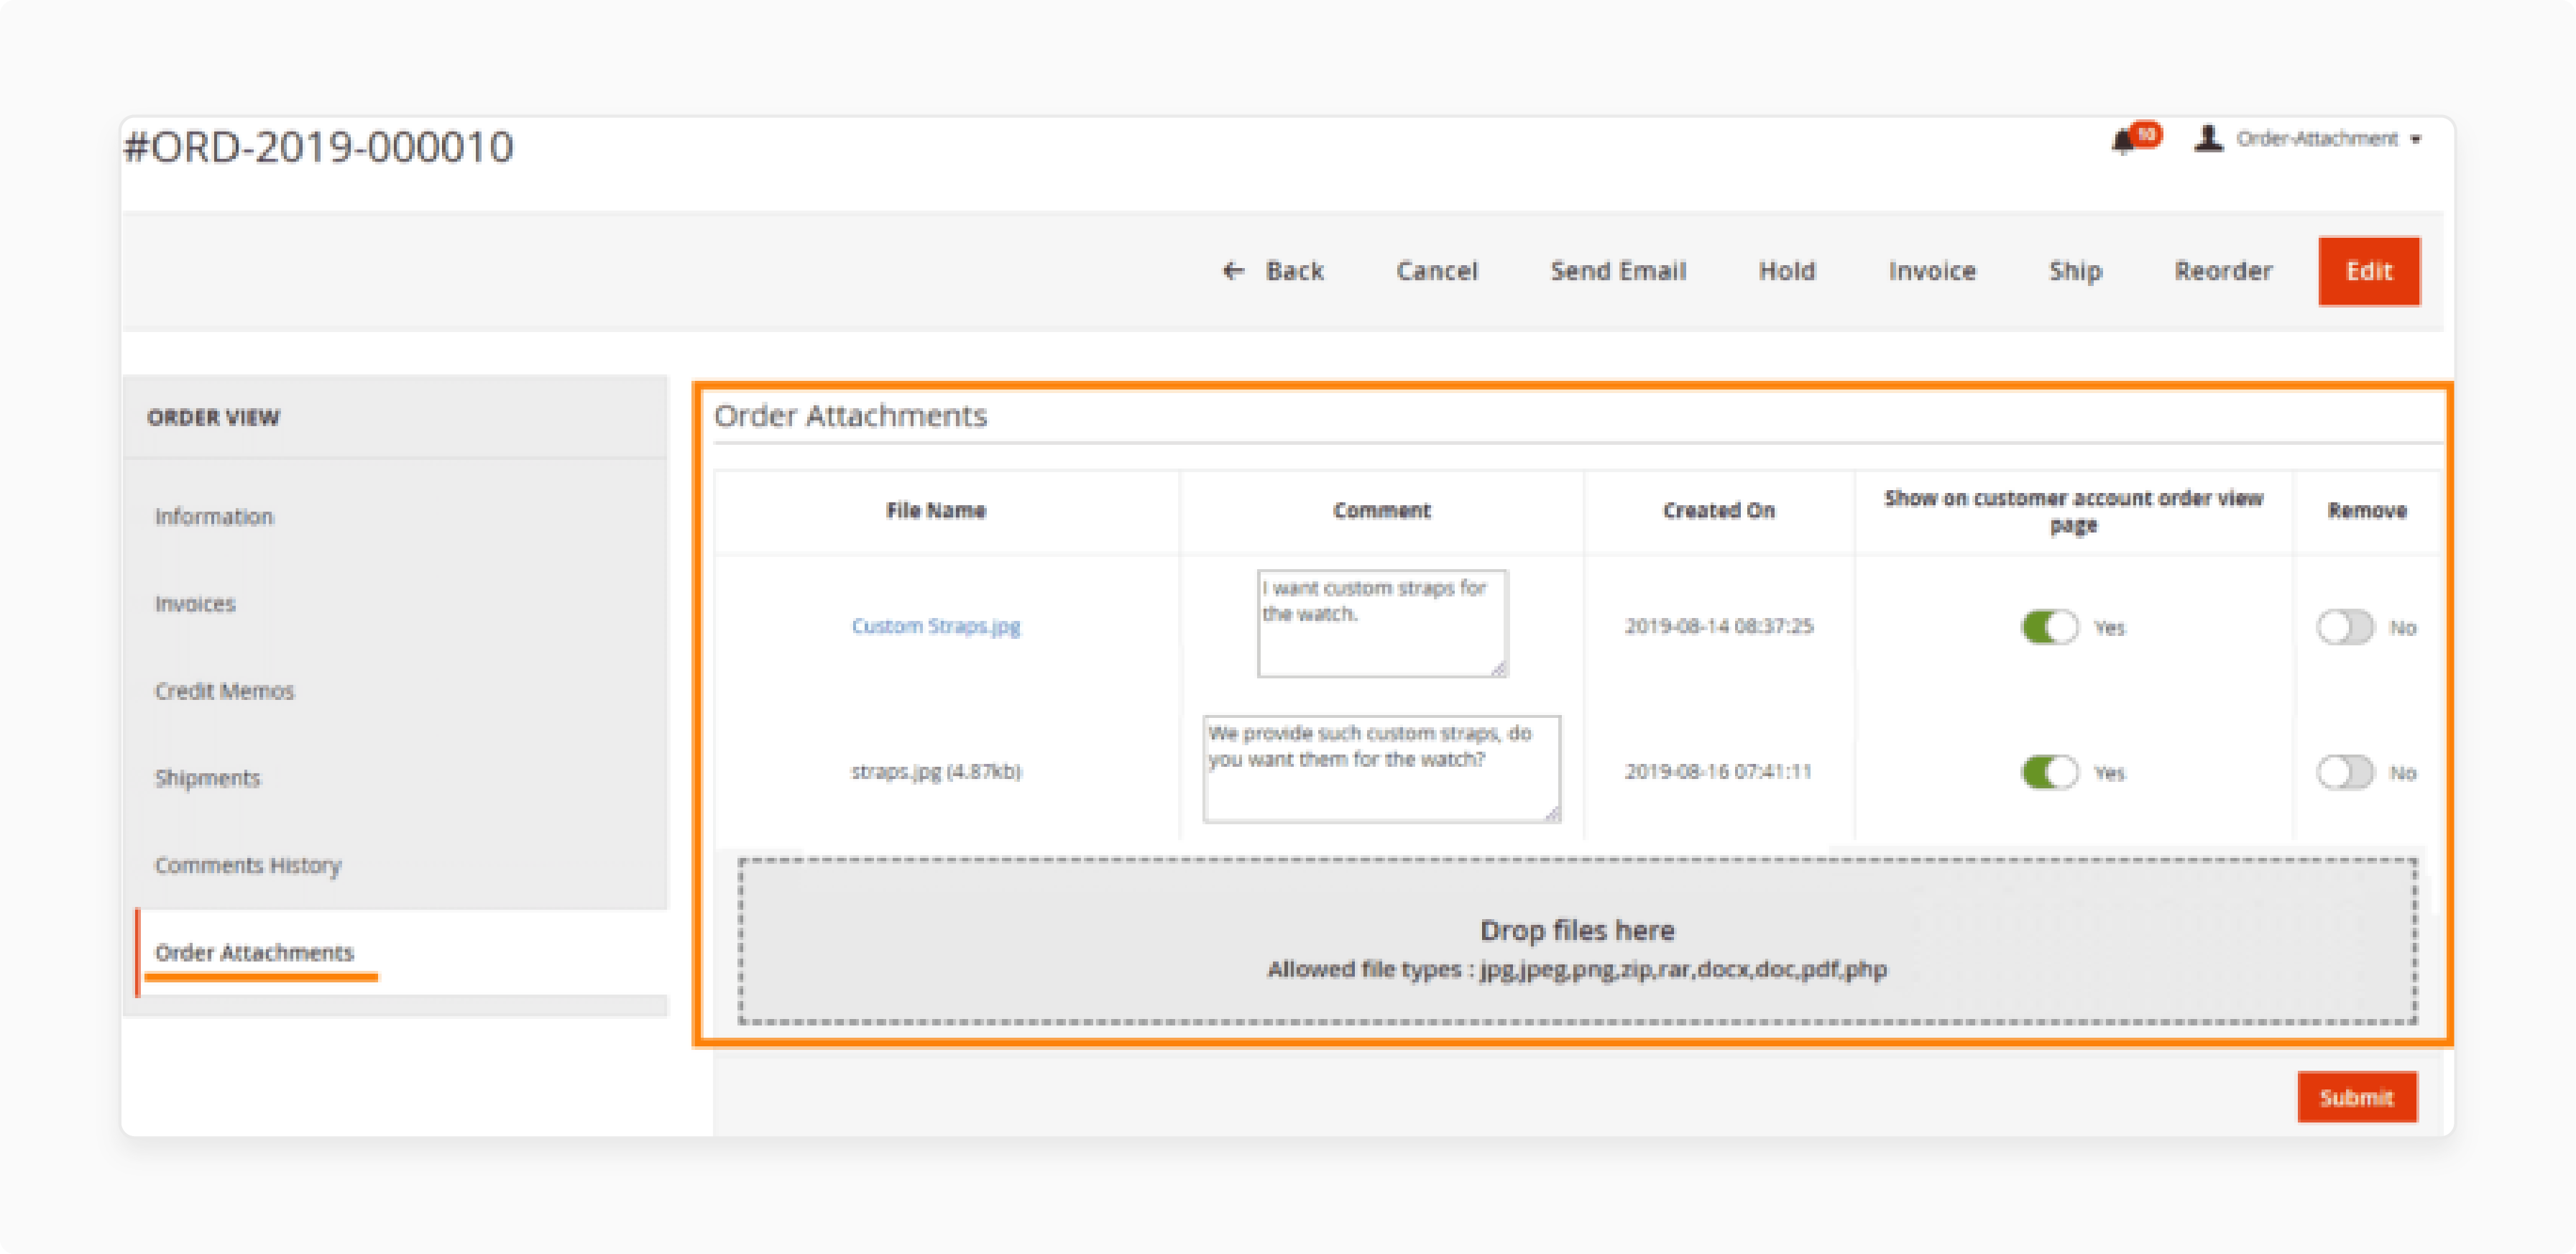
Task: Open the Comments History tab
Action: pyautogui.click(x=248, y=865)
